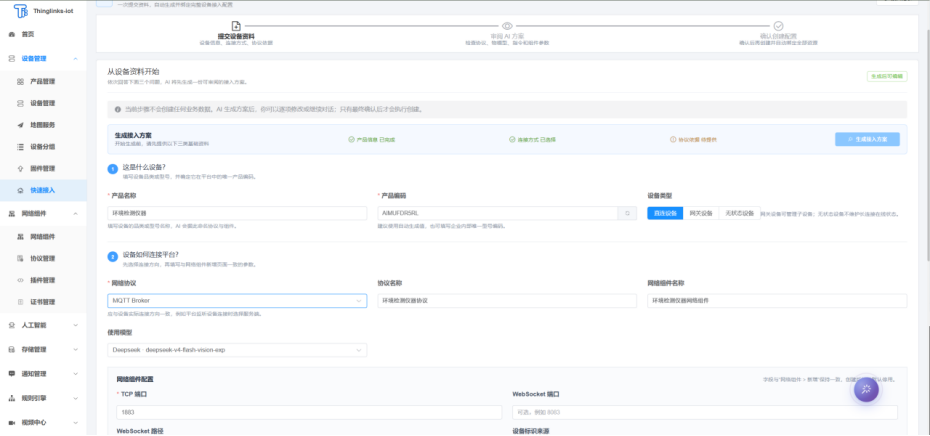Click the green 生成后可编辑 tag

click(x=887, y=77)
